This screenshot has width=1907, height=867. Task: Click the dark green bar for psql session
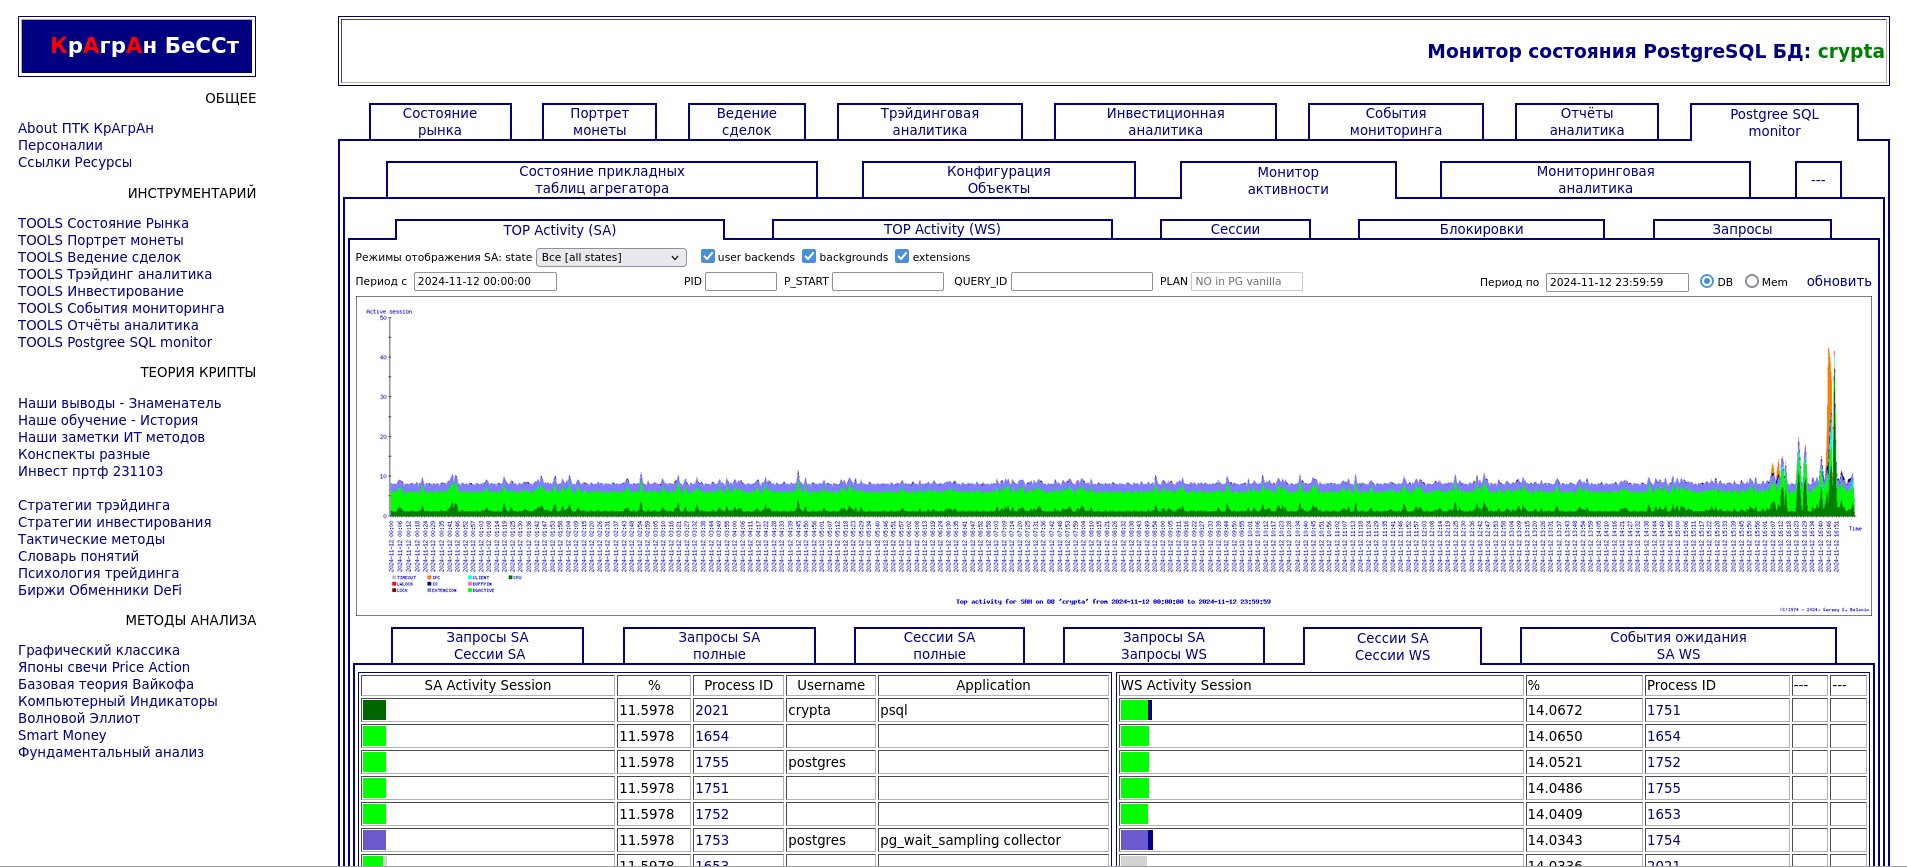coord(374,710)
